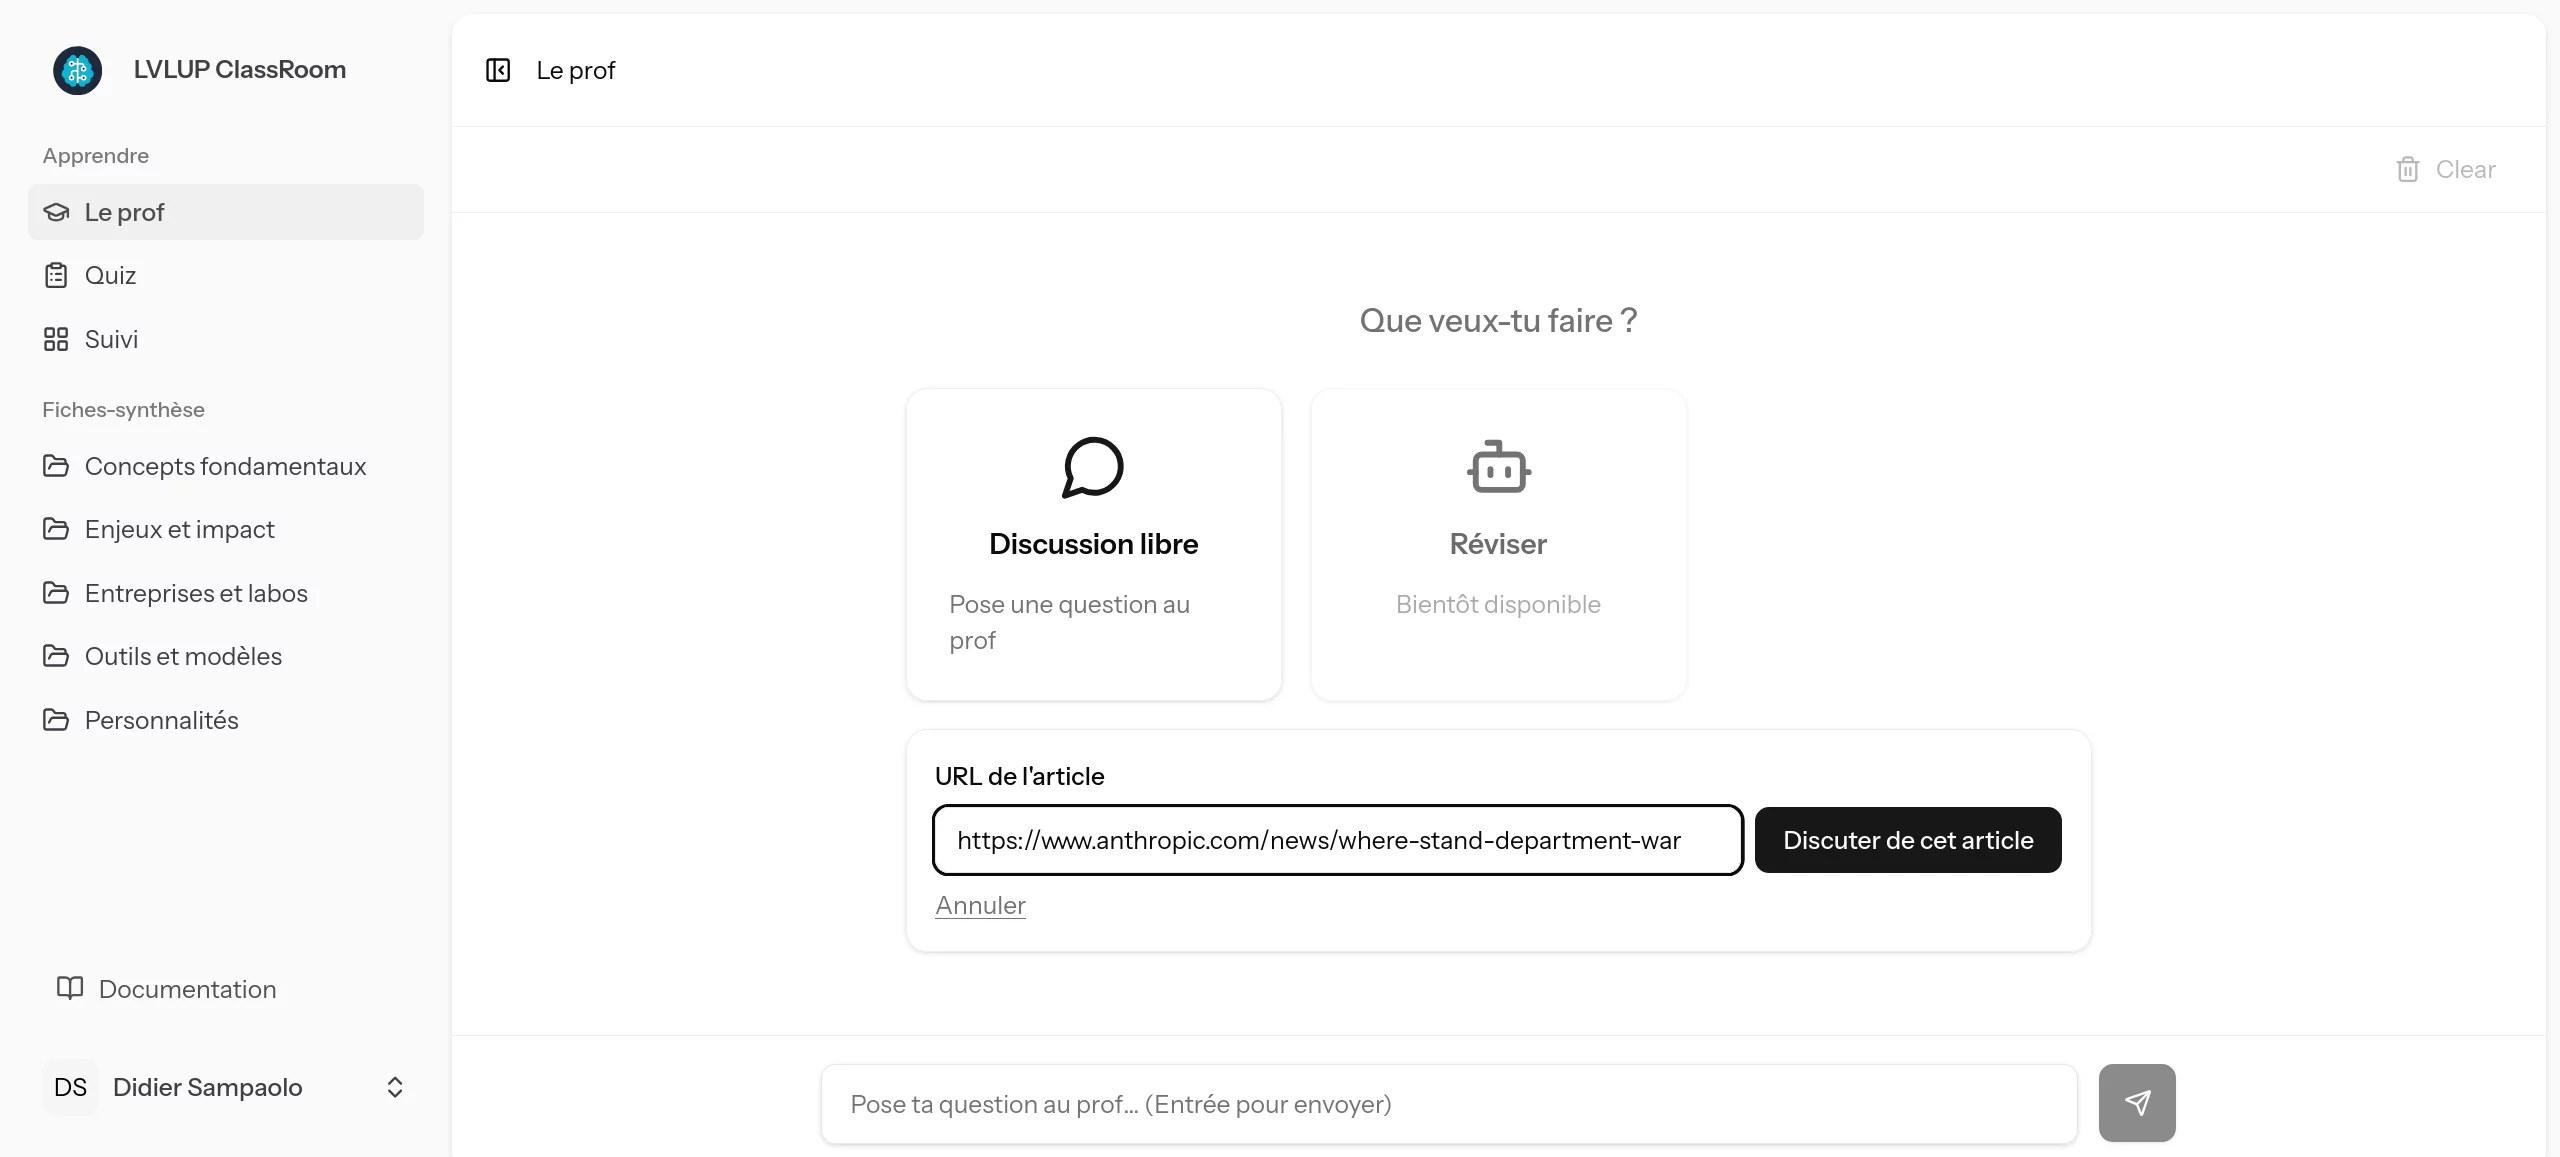Open Enjeux et impact folder

coord(179,529)
